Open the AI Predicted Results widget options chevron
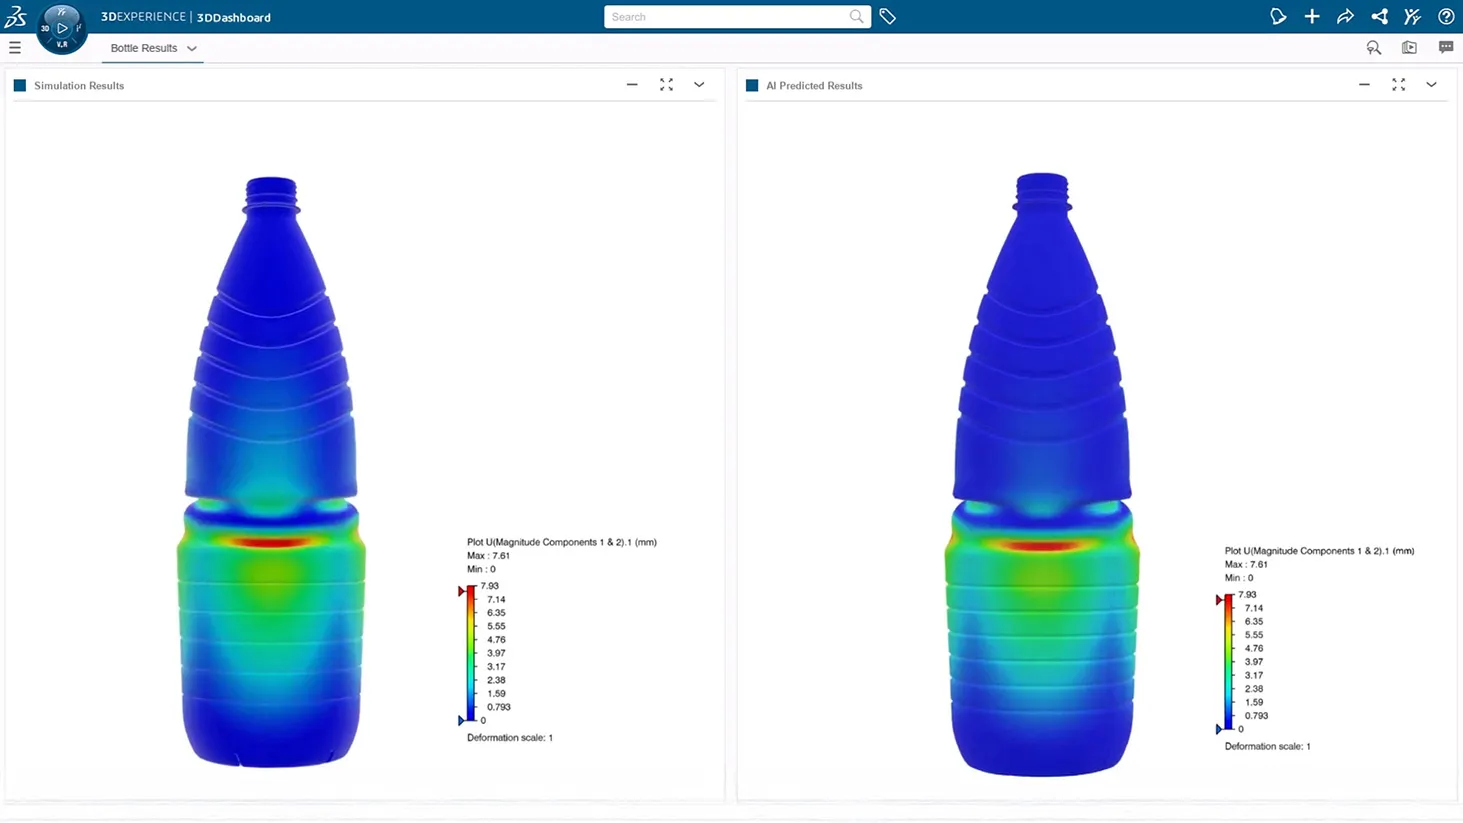This screenshot has width=1463, height=823. tap(1431, 85)
